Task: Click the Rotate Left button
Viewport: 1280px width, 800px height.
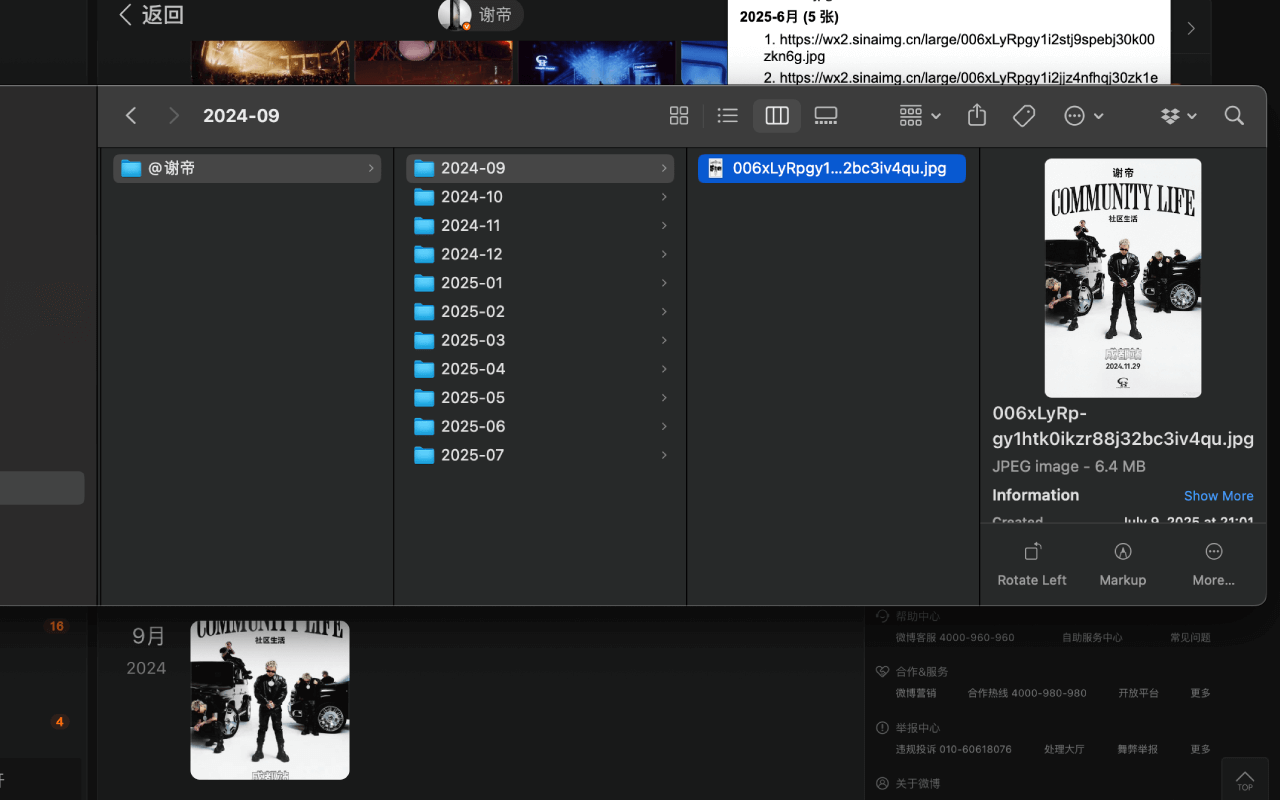Action: (1032, 564)
